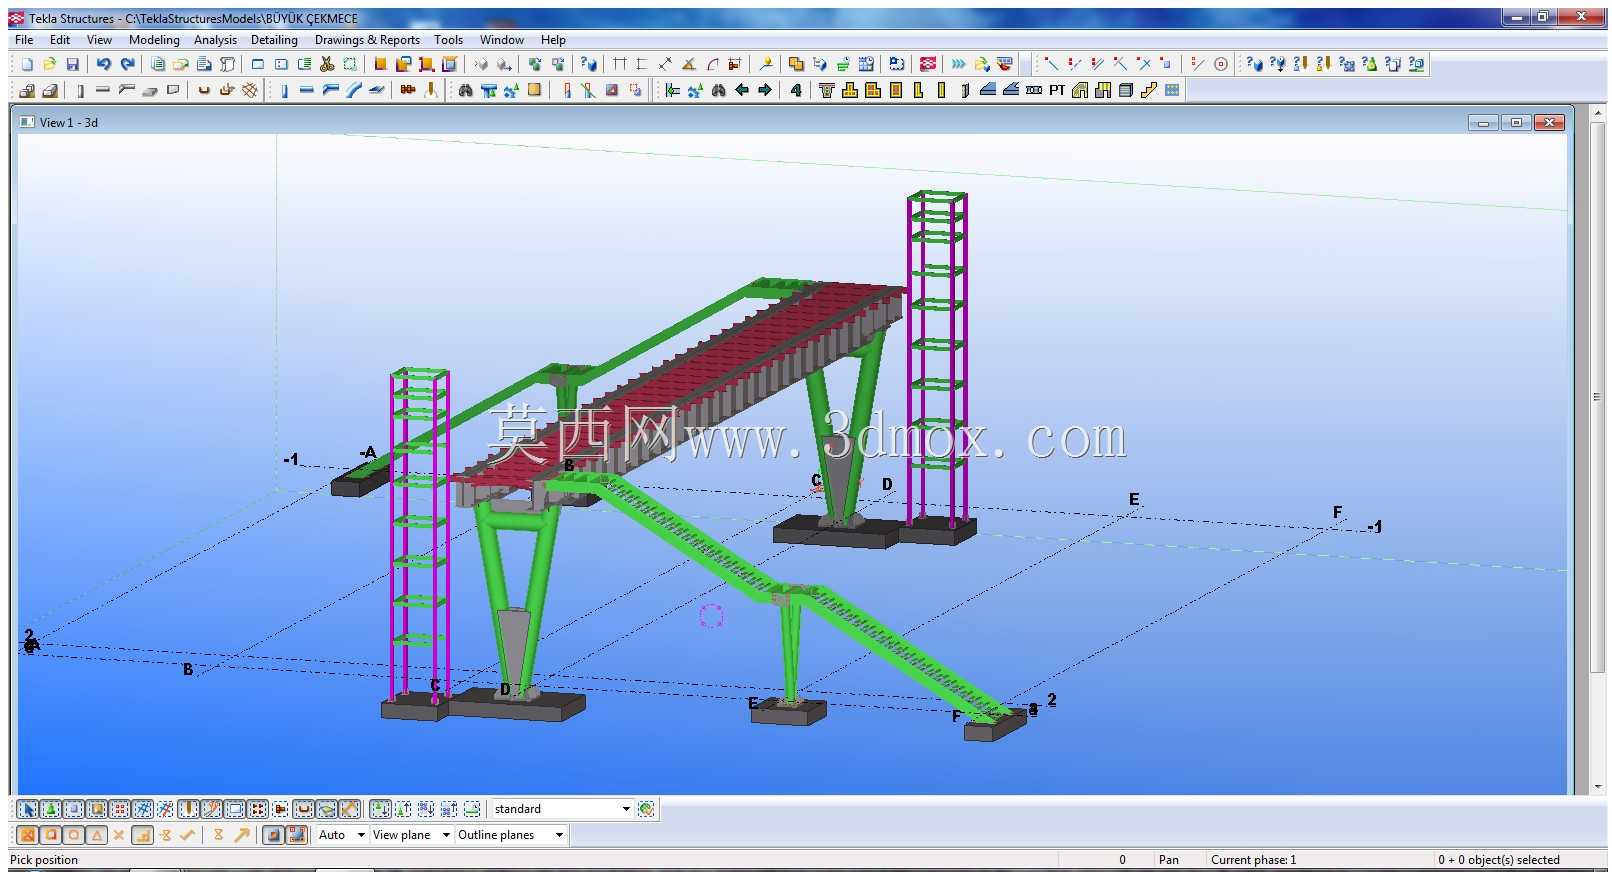Click the Pan status bar entry
Viewport: 1612px width, 872px height.
click(x=1168, y=860)
